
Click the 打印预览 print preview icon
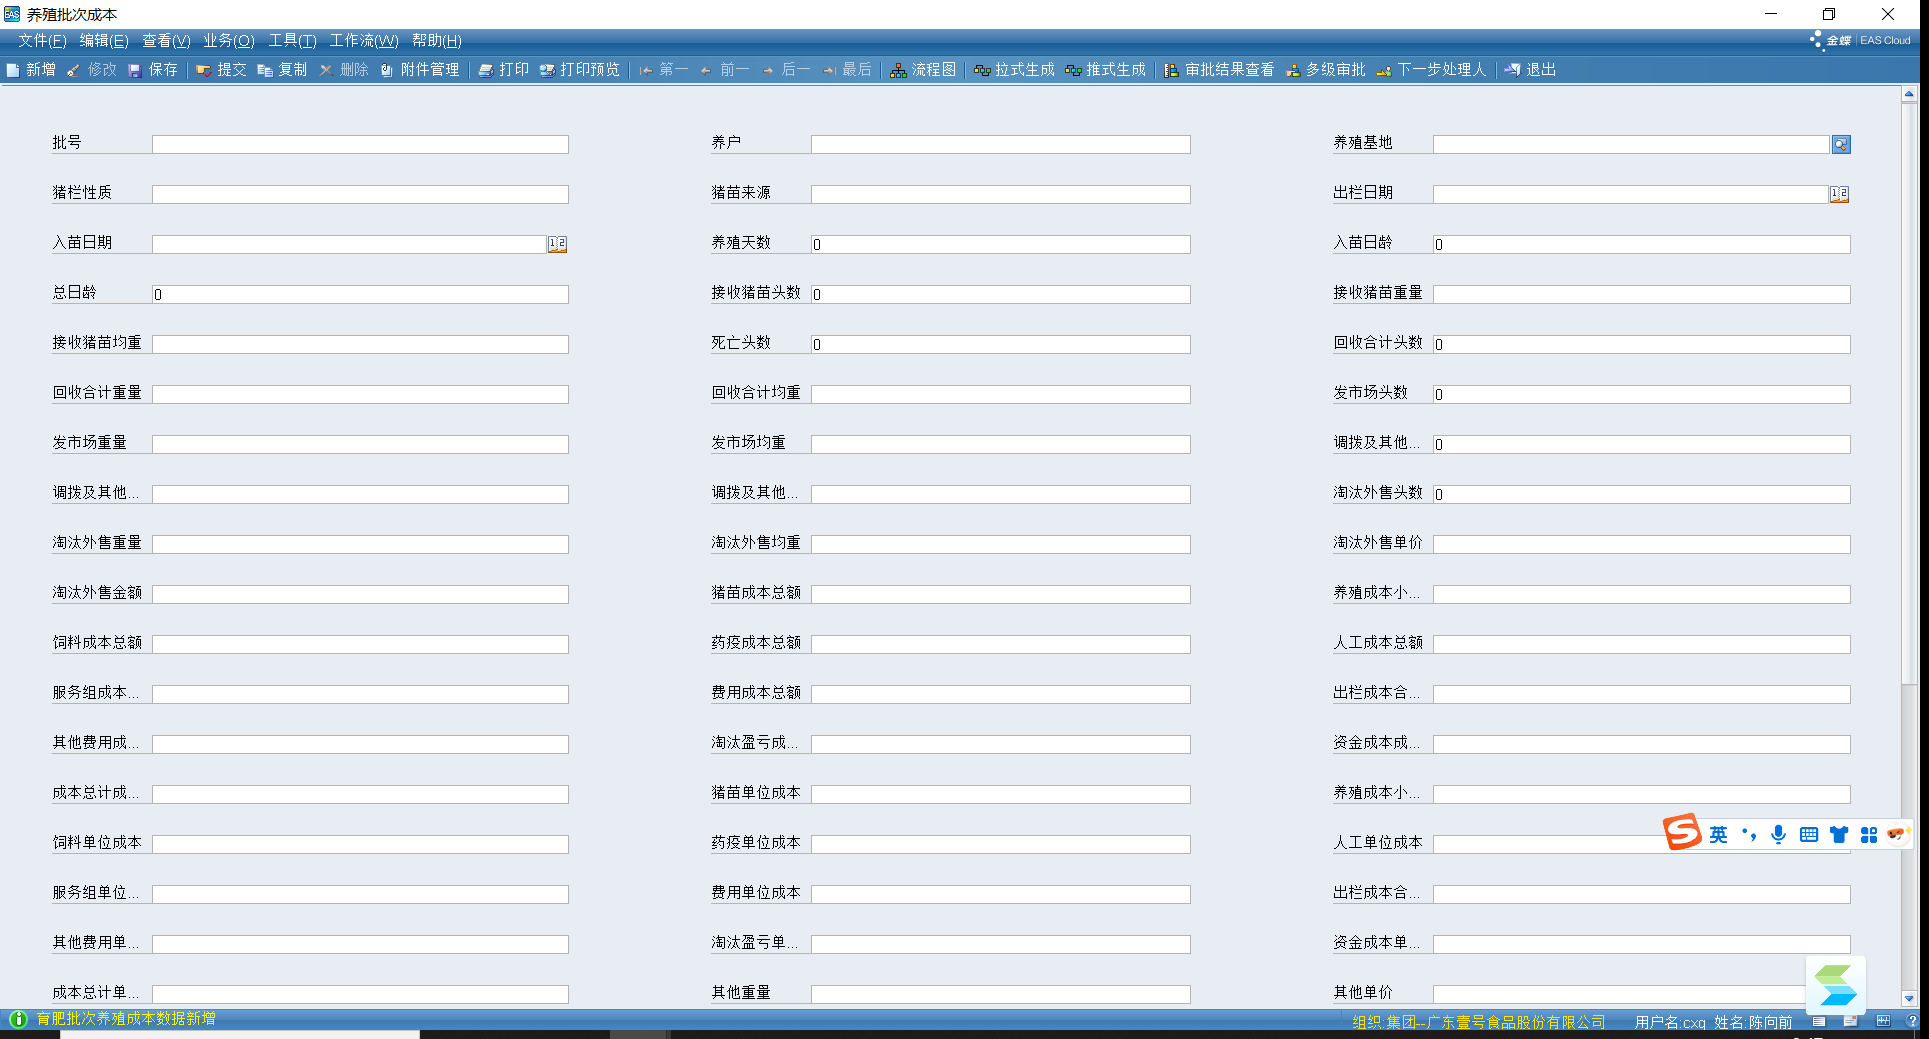tap(548, 70)
